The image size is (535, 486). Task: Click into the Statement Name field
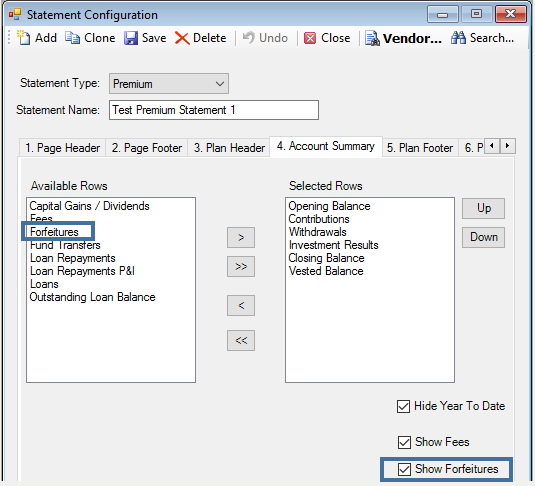point(214,110)
